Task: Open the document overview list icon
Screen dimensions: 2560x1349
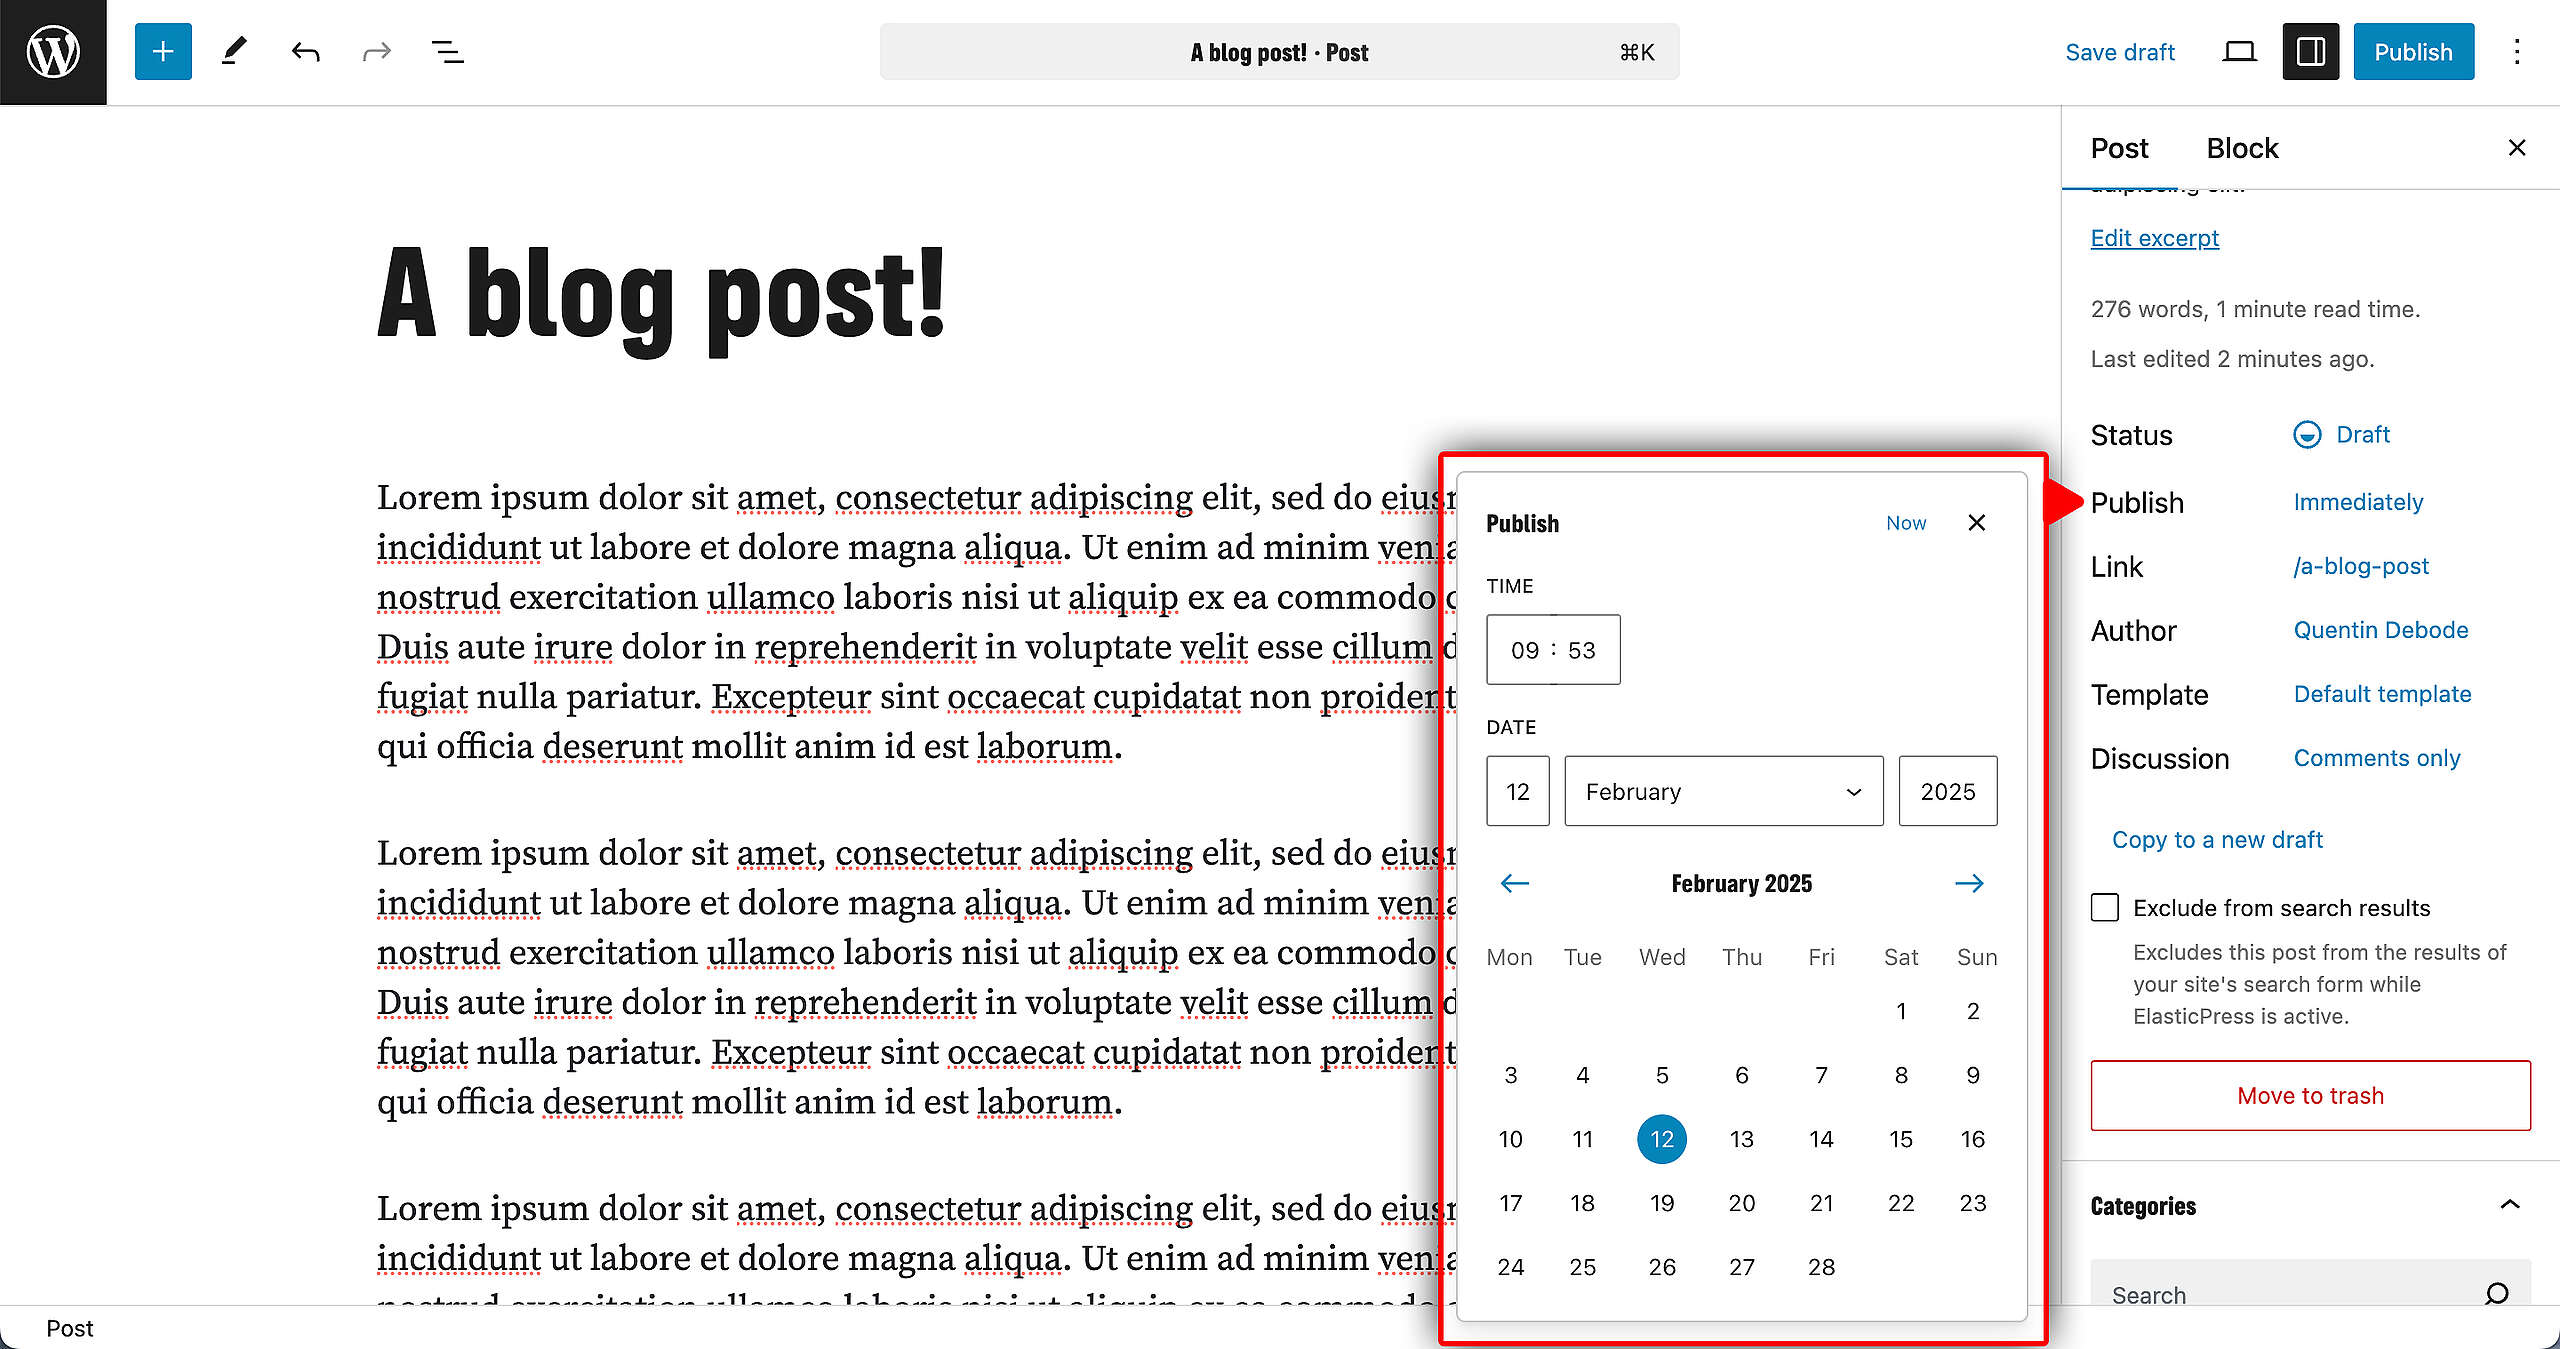Action: point(447,52)
